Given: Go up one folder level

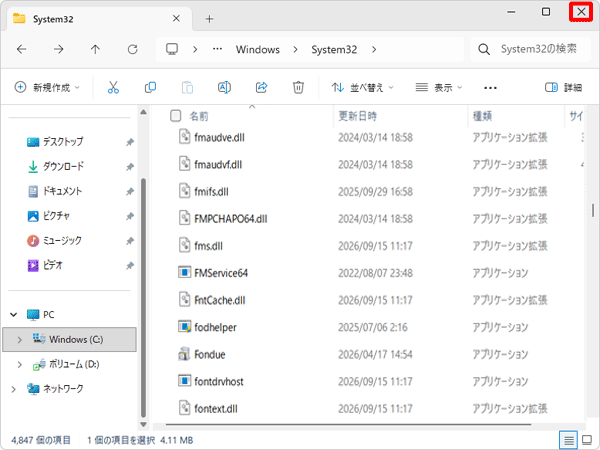Looking at the screenshot, I should click(95, 49).
